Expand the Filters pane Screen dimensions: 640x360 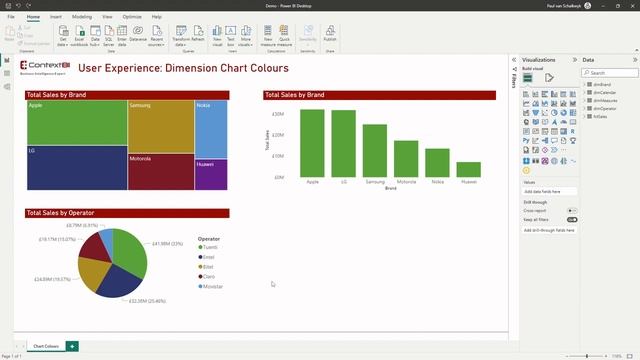tap(514, 60)
